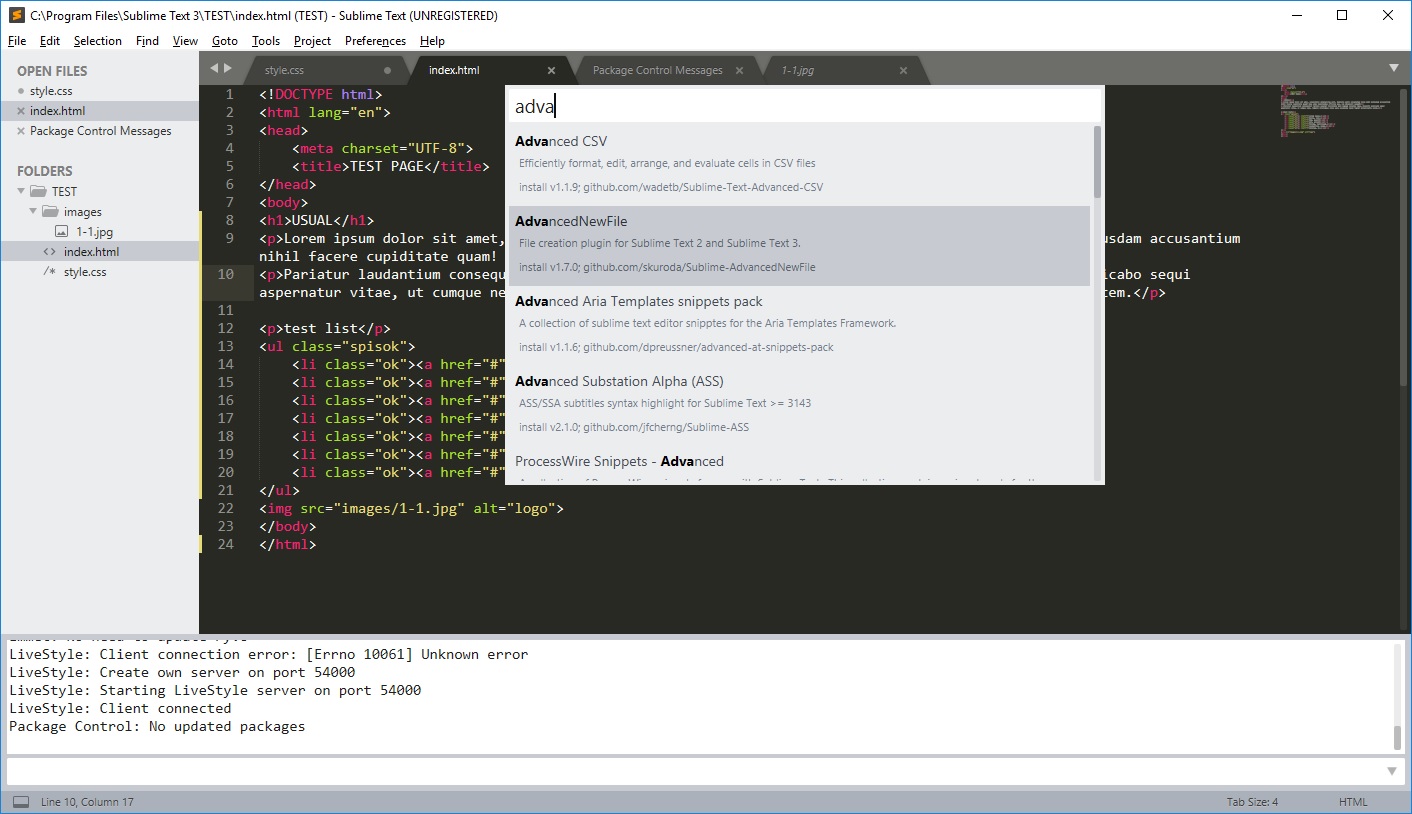Collapse the images folder arrow
This screenshot has width=1412, height=814.
[x=33, y=211]
